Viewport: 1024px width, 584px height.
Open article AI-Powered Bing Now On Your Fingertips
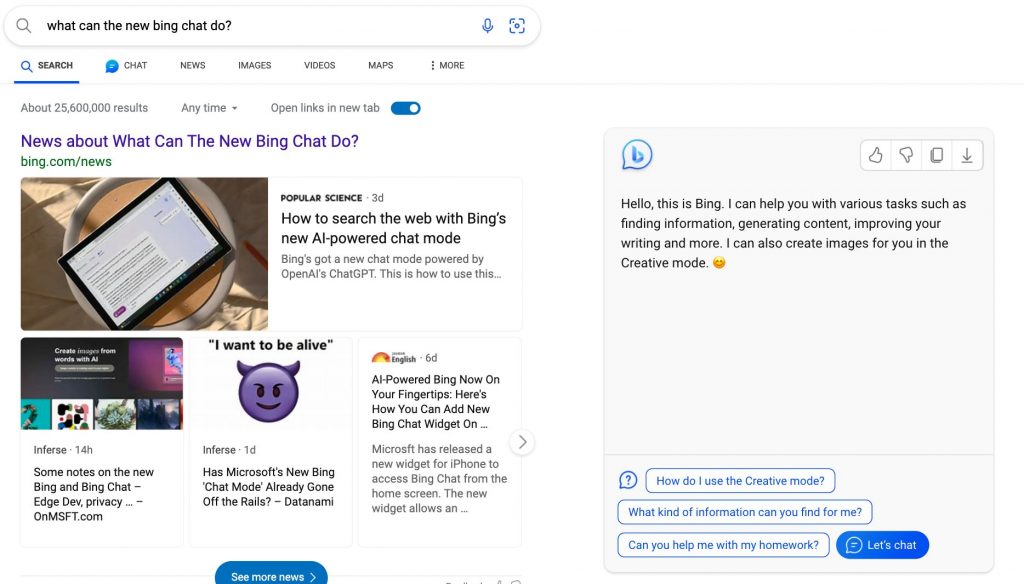436,402
